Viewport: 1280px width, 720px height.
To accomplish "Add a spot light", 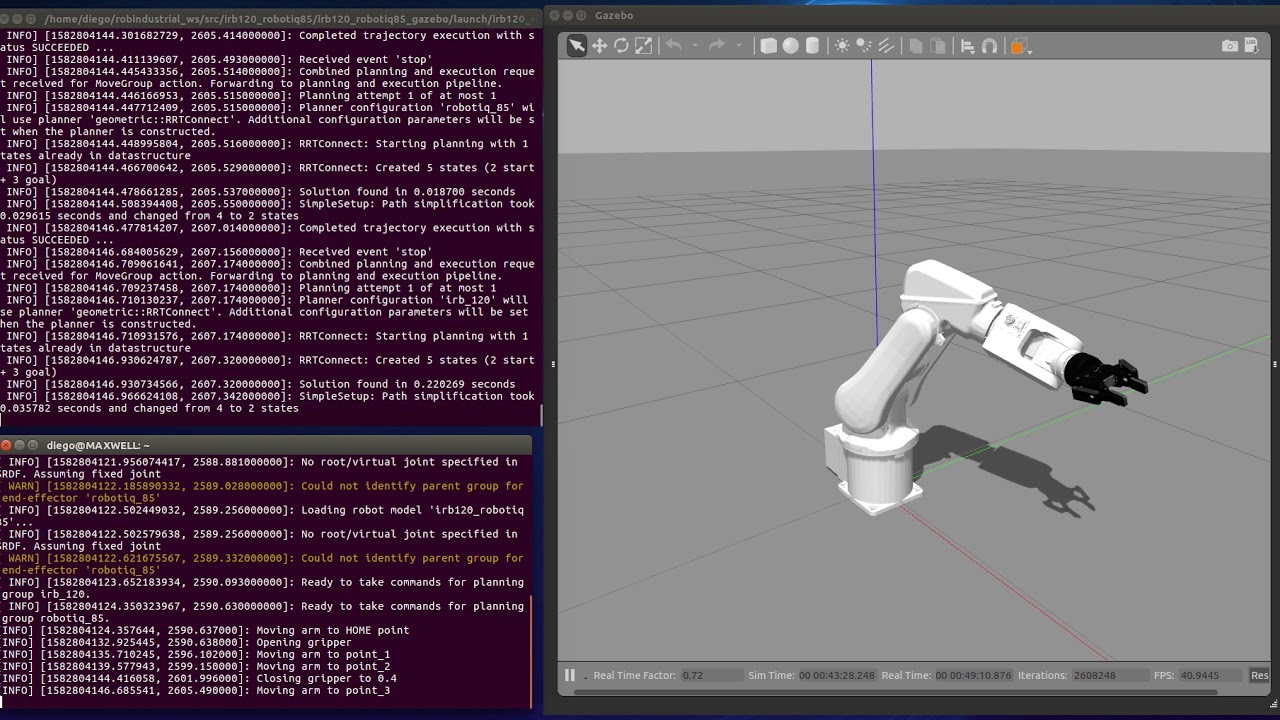I will click(x=864, y=46).
